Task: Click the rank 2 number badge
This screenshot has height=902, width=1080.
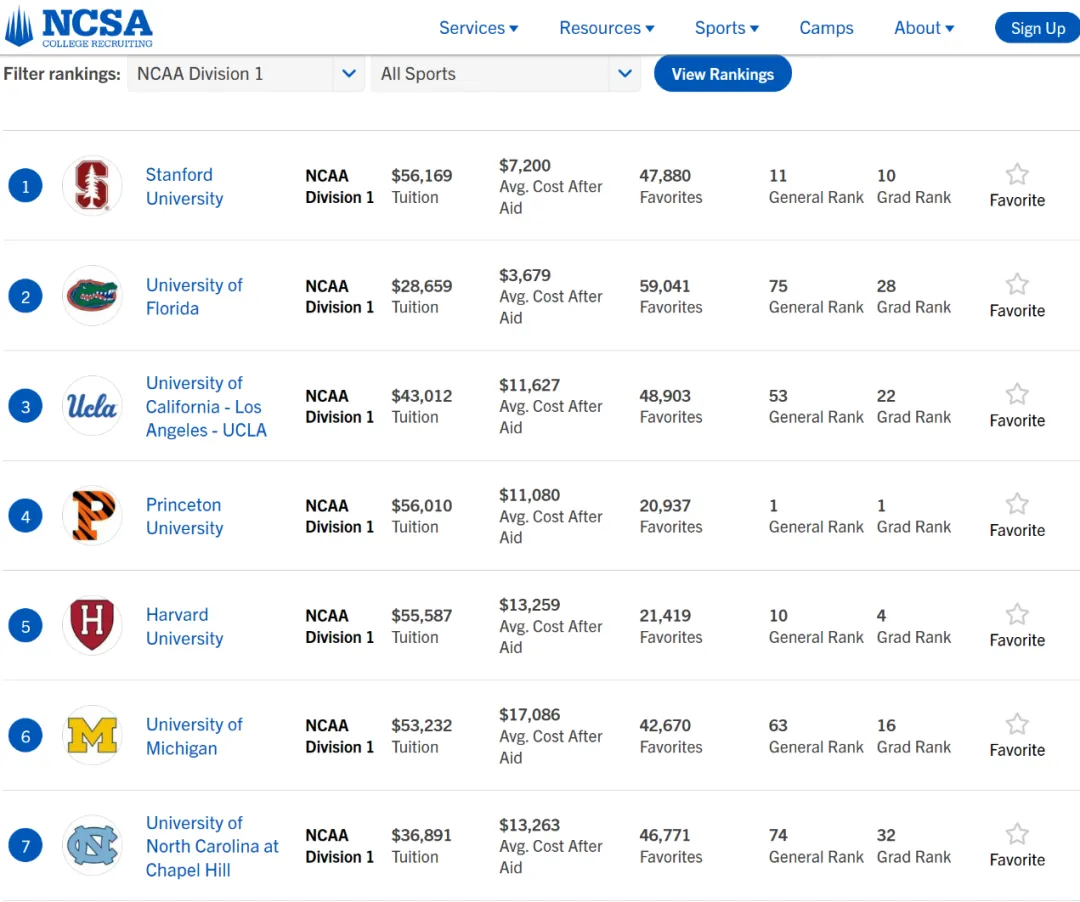Action: 25,296
